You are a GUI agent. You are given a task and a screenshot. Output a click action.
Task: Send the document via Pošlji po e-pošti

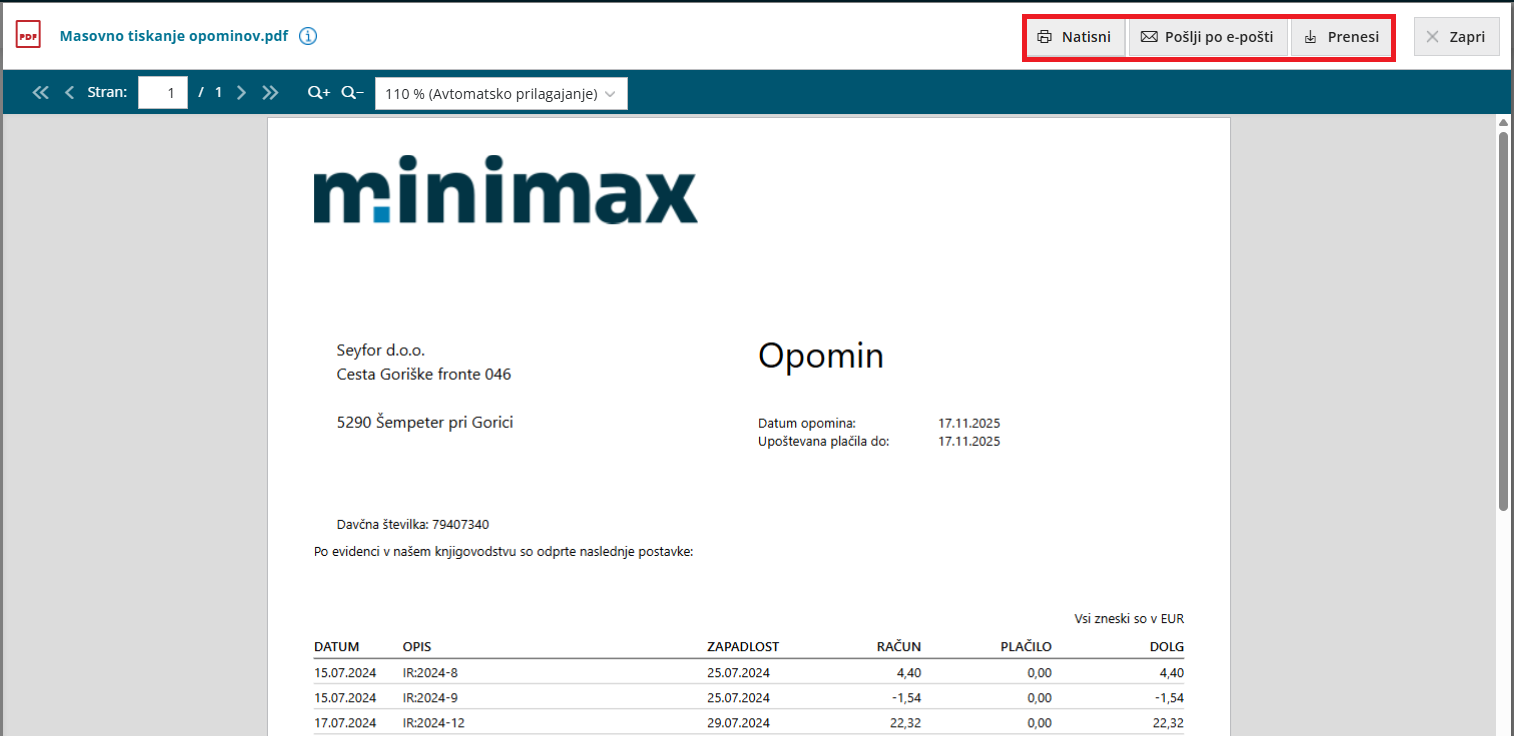(1207, 37)
